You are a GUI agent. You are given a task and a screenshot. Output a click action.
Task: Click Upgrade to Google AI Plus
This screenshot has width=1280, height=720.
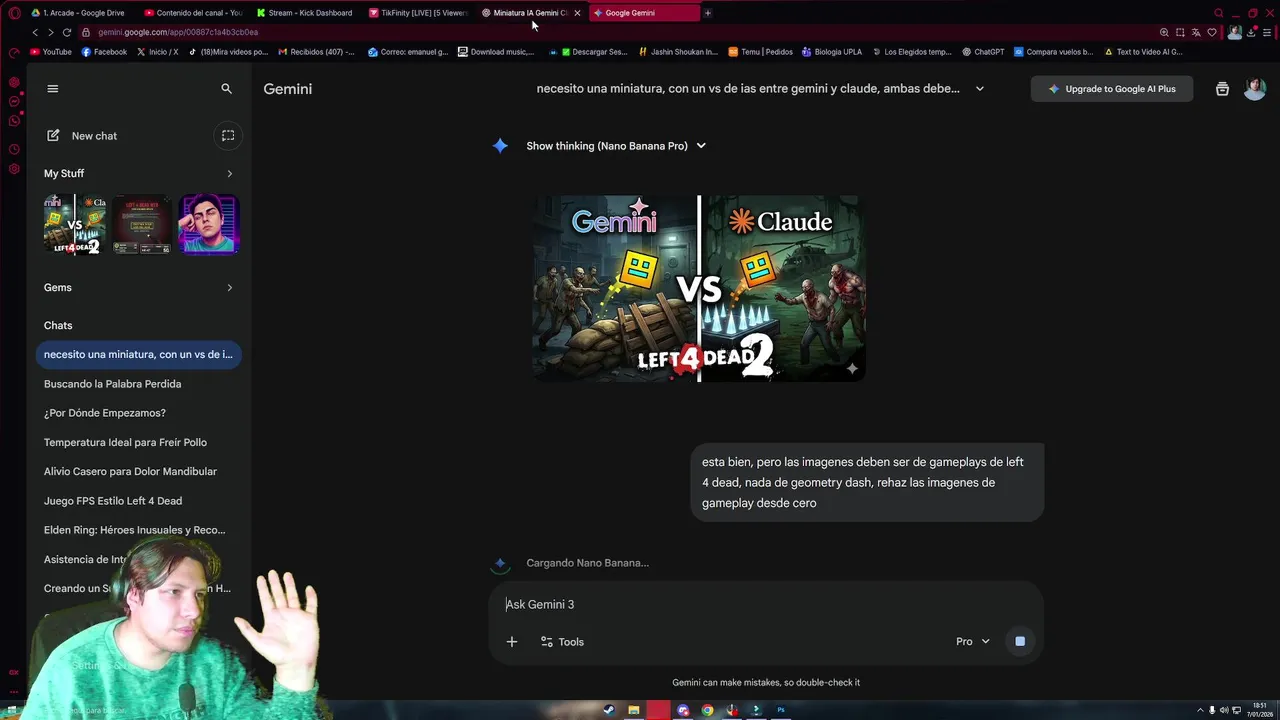click(1111, 89)
